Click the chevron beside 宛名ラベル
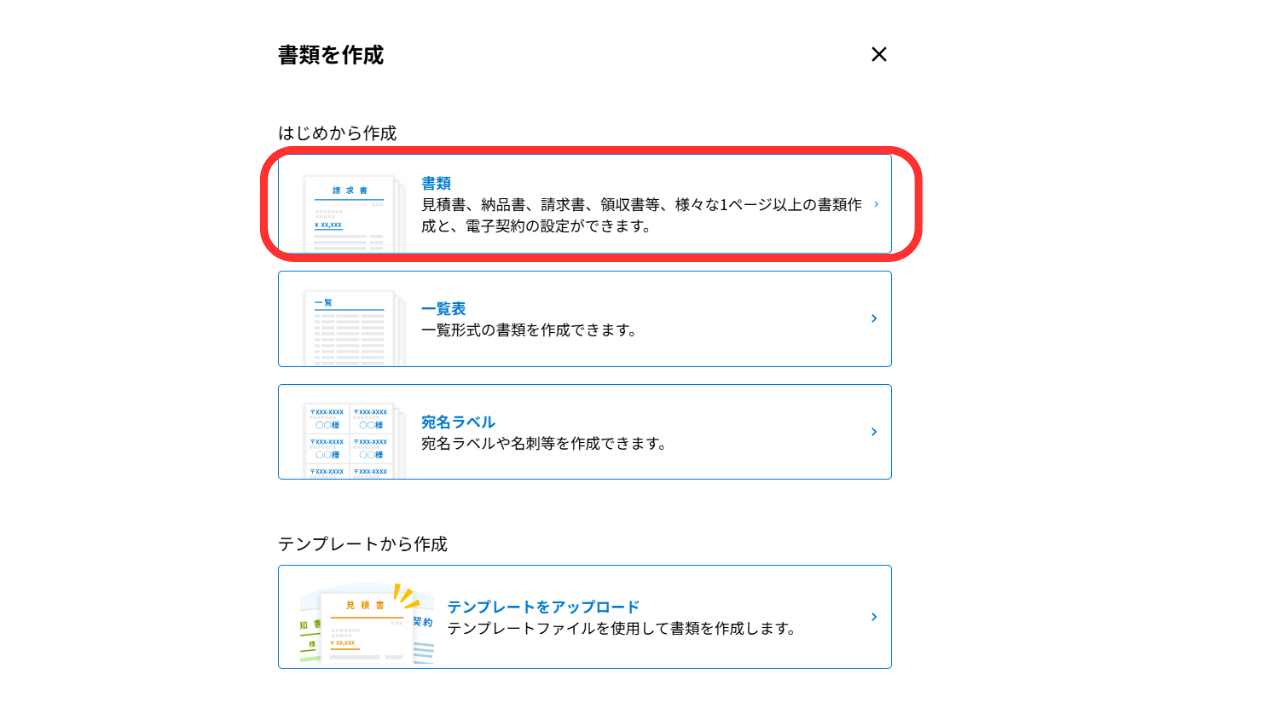1280x720 pixels. pyautogui.click(x=874, y=431)
